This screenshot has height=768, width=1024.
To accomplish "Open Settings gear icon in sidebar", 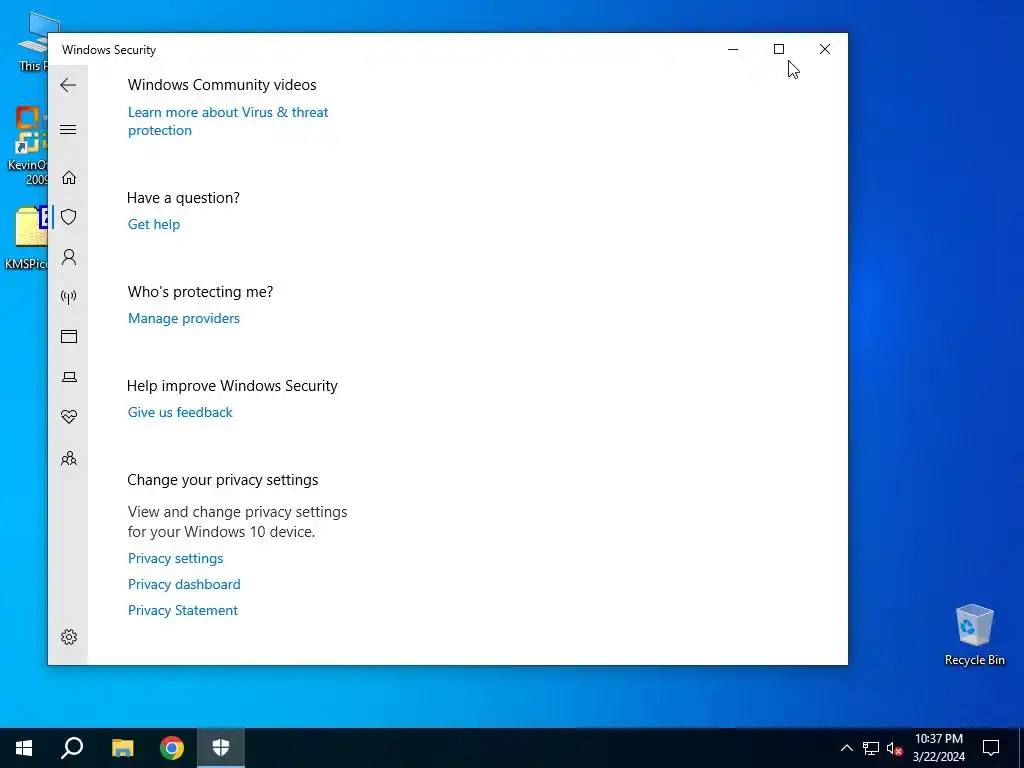I will coord(69,637).
